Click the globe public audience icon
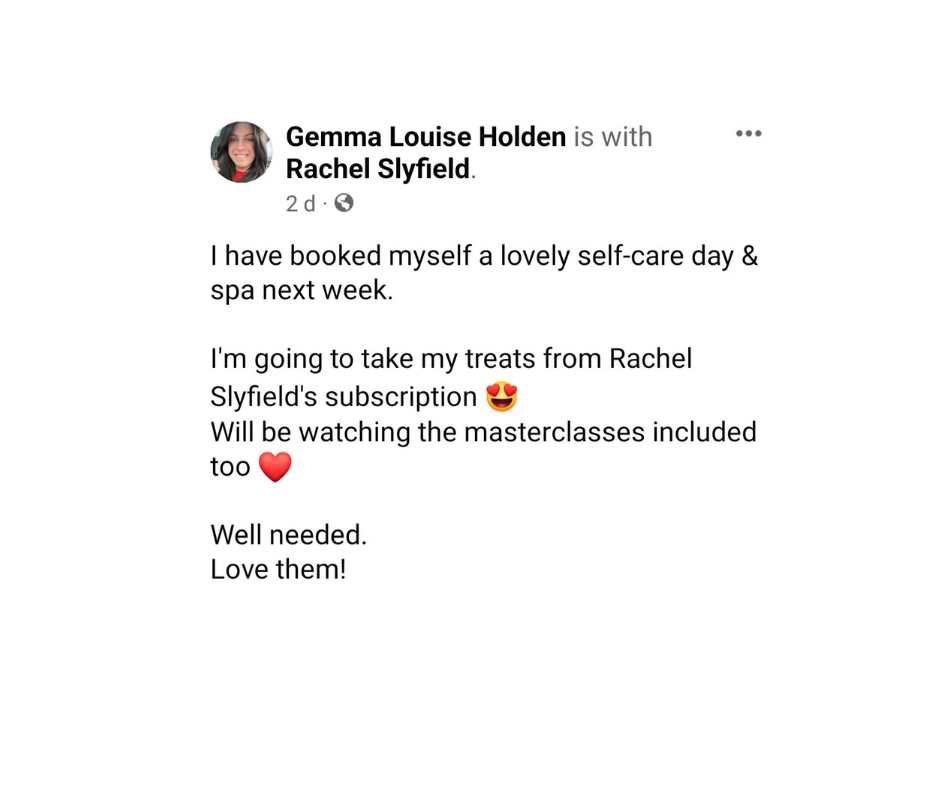 [344, 203]
